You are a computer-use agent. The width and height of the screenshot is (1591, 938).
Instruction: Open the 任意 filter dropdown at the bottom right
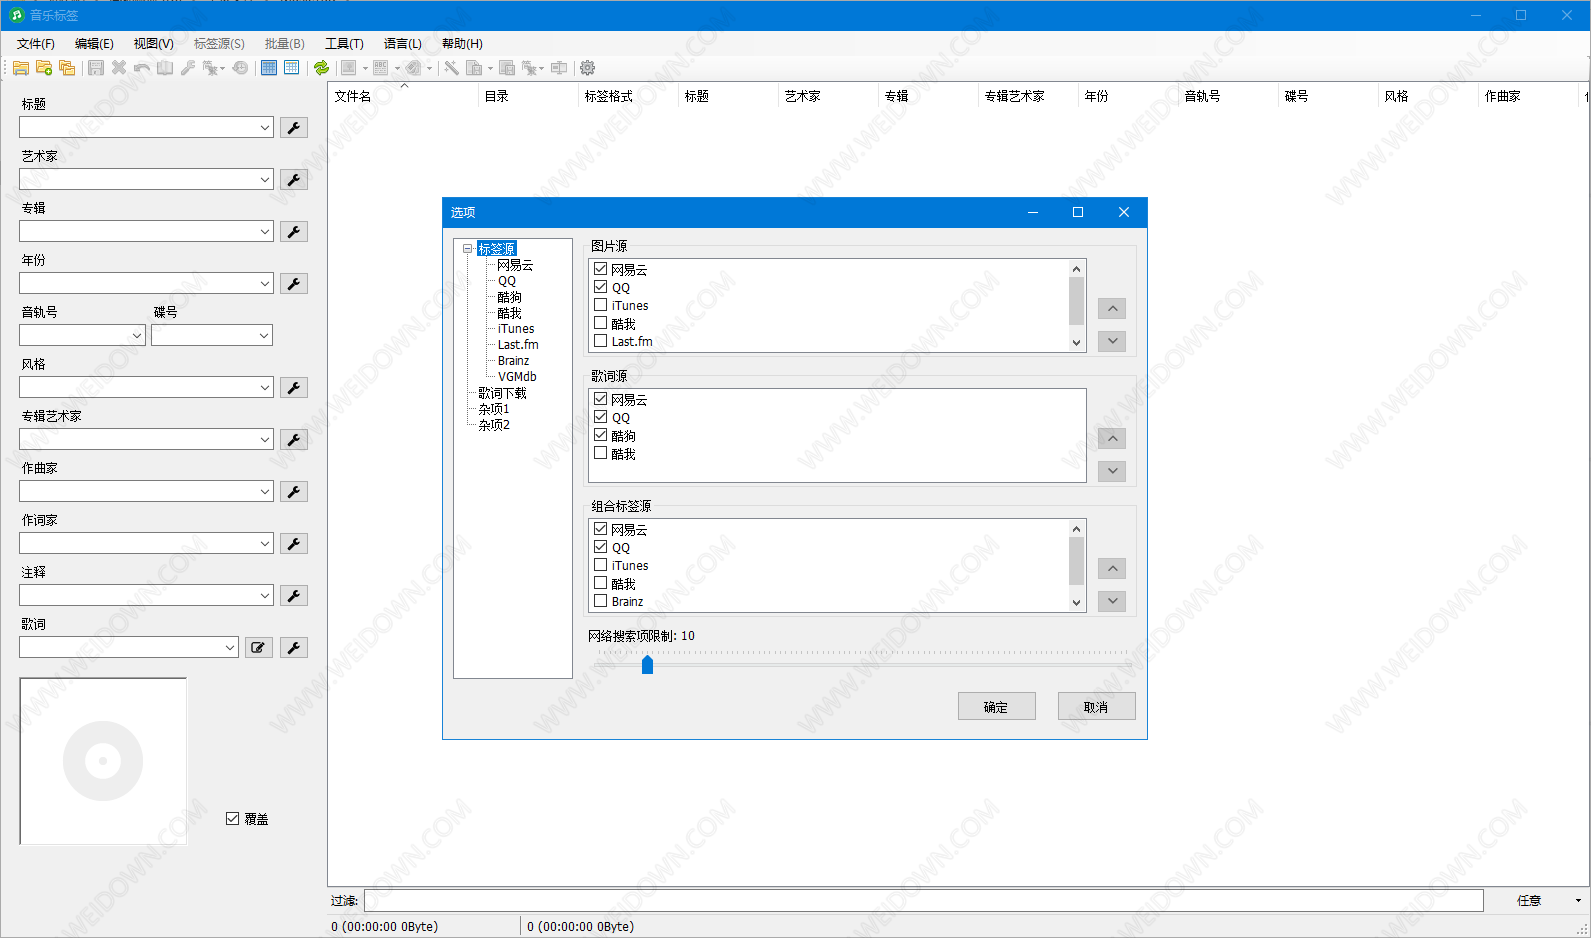coord(1578,901)
